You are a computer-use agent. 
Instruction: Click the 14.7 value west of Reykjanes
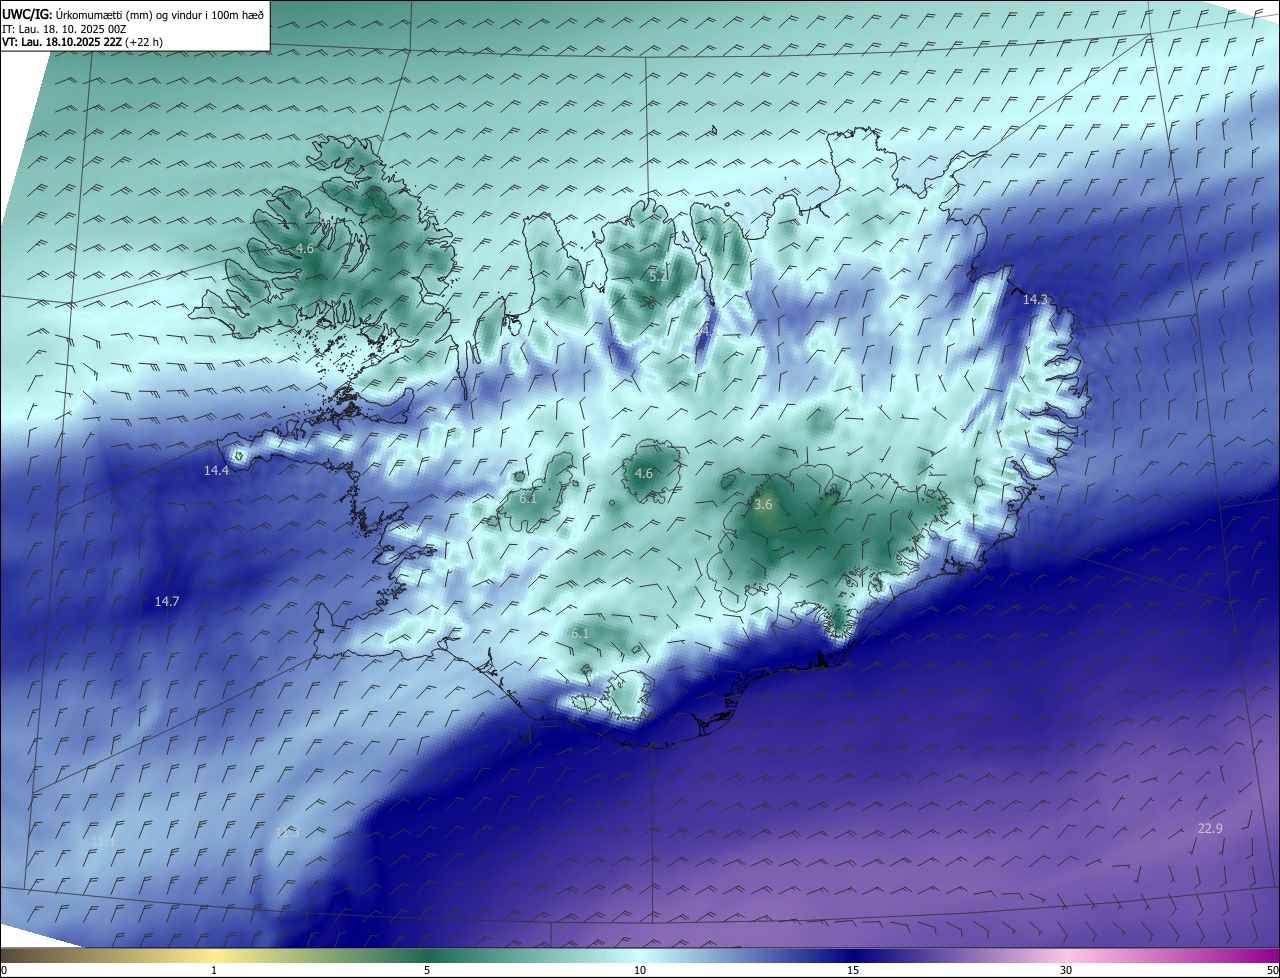[x=166, y=601]
